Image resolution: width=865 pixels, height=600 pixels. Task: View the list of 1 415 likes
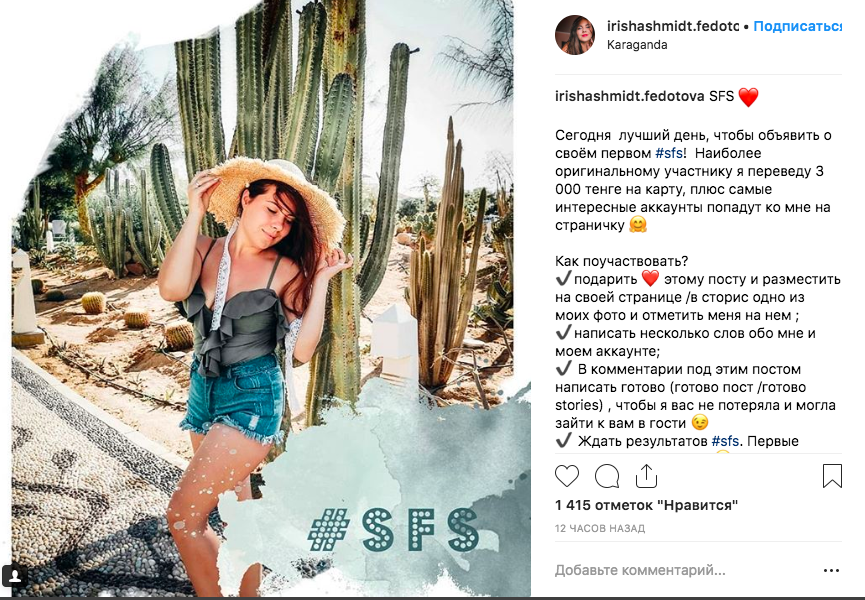[646, 505]
